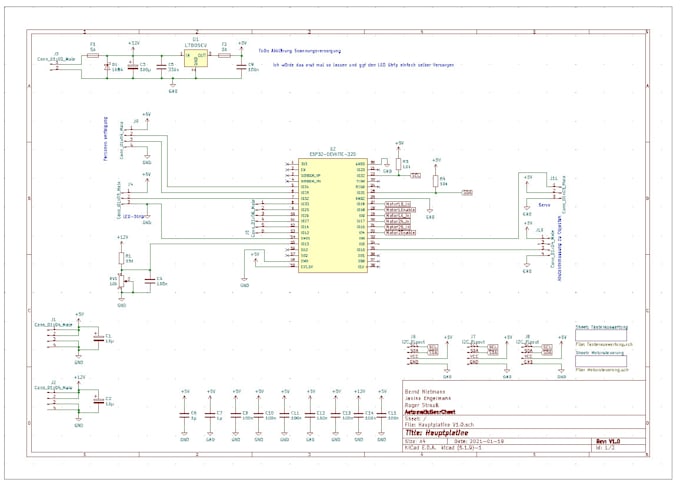Screen dimensions: 680x486
Task: Click resistor R4 pull-up symbol
Action: point(436,181)
